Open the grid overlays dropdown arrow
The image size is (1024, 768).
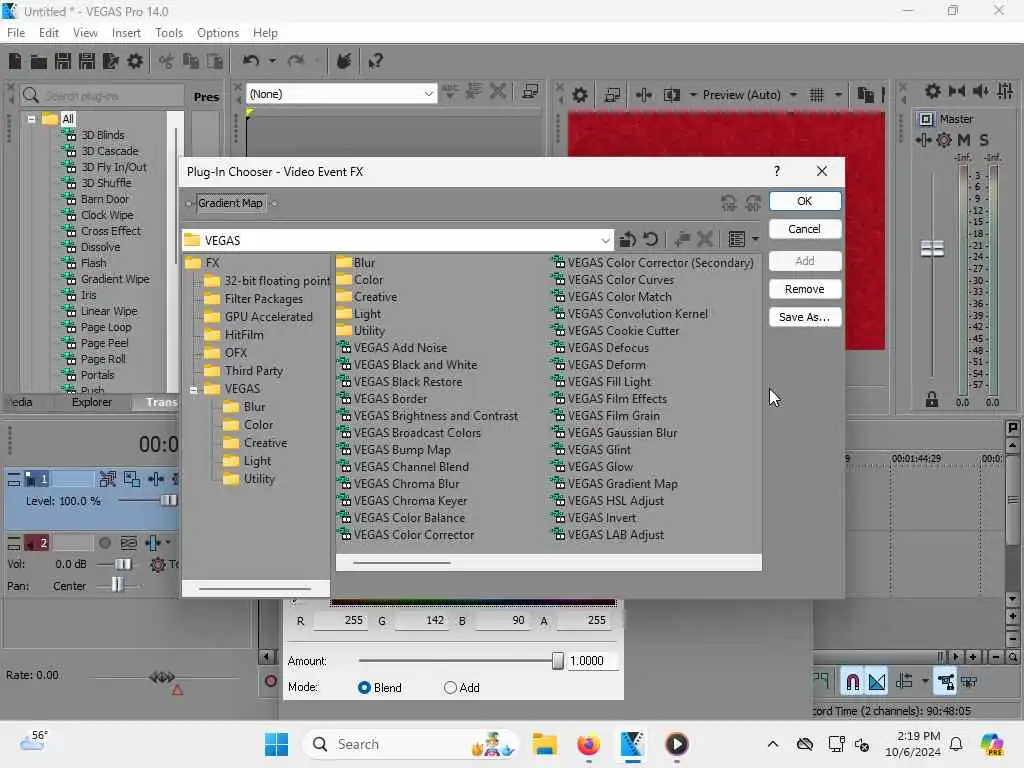838,95
